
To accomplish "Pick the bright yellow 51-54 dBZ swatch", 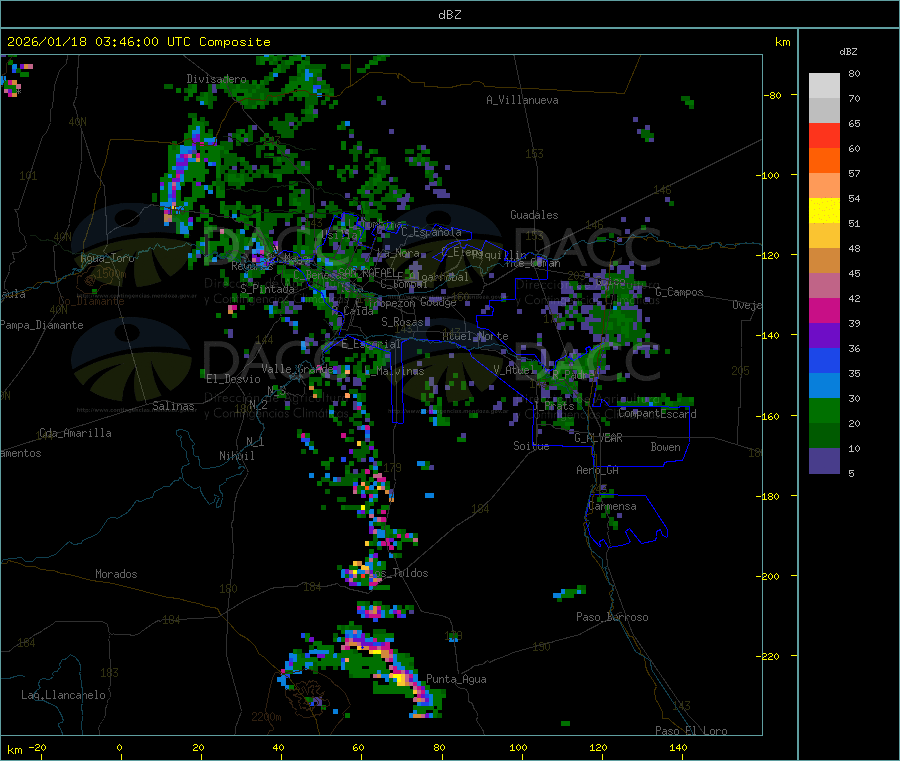I will tap(824, 211).
